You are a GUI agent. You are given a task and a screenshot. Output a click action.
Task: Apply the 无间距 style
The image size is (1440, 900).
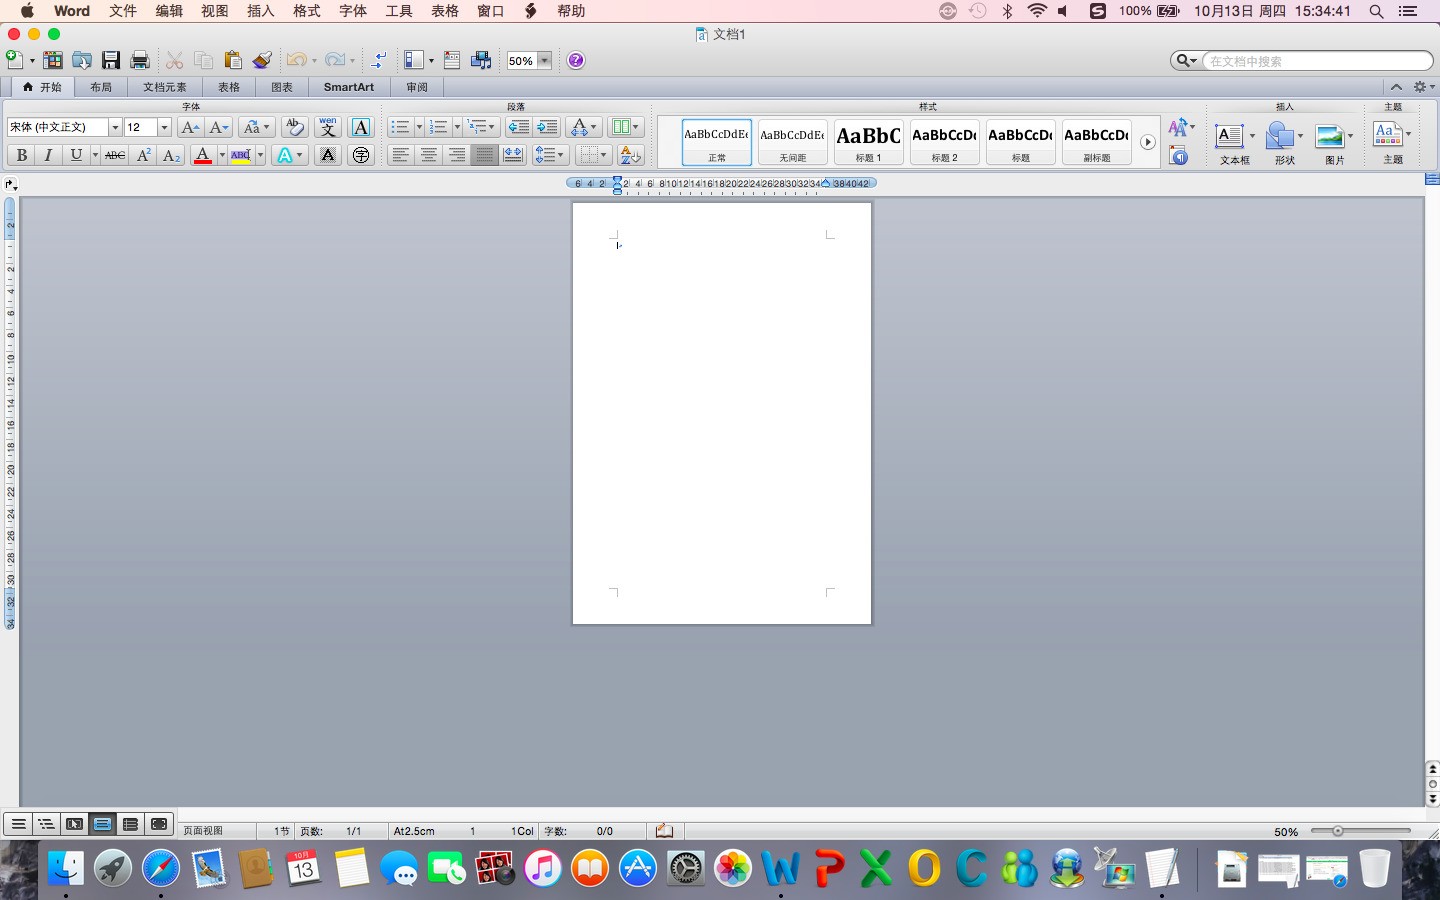click(792, 141)
